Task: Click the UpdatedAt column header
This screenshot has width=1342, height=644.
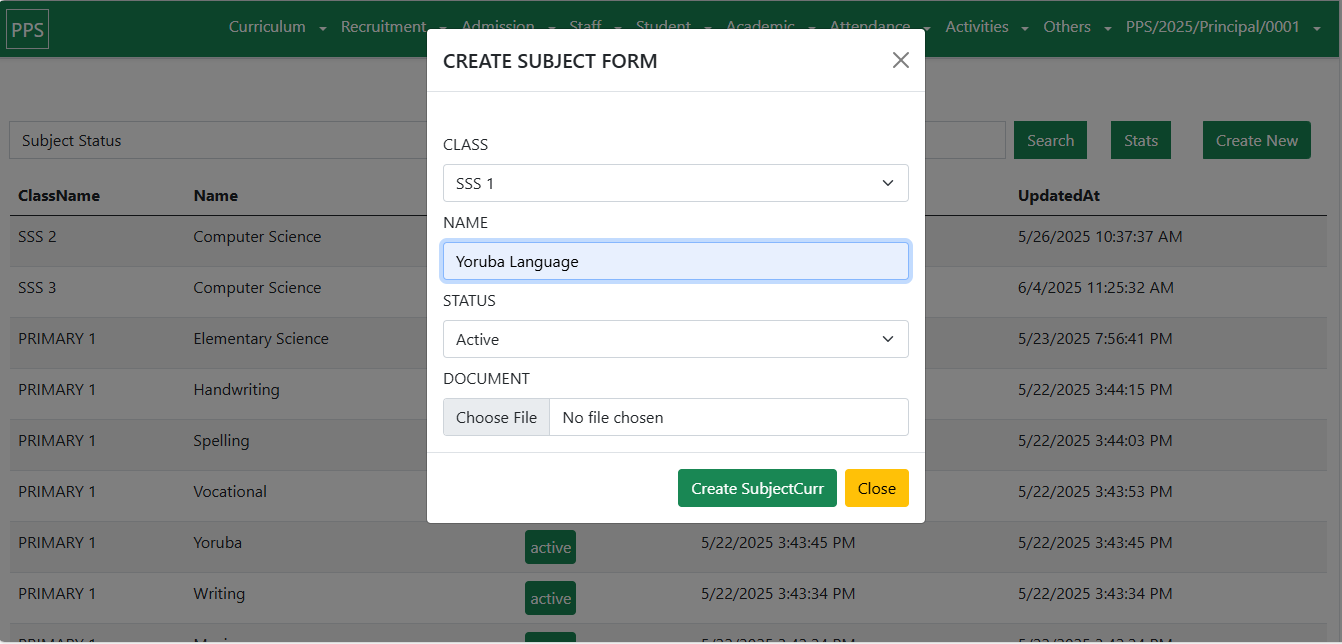Action: click(1058, 196)
